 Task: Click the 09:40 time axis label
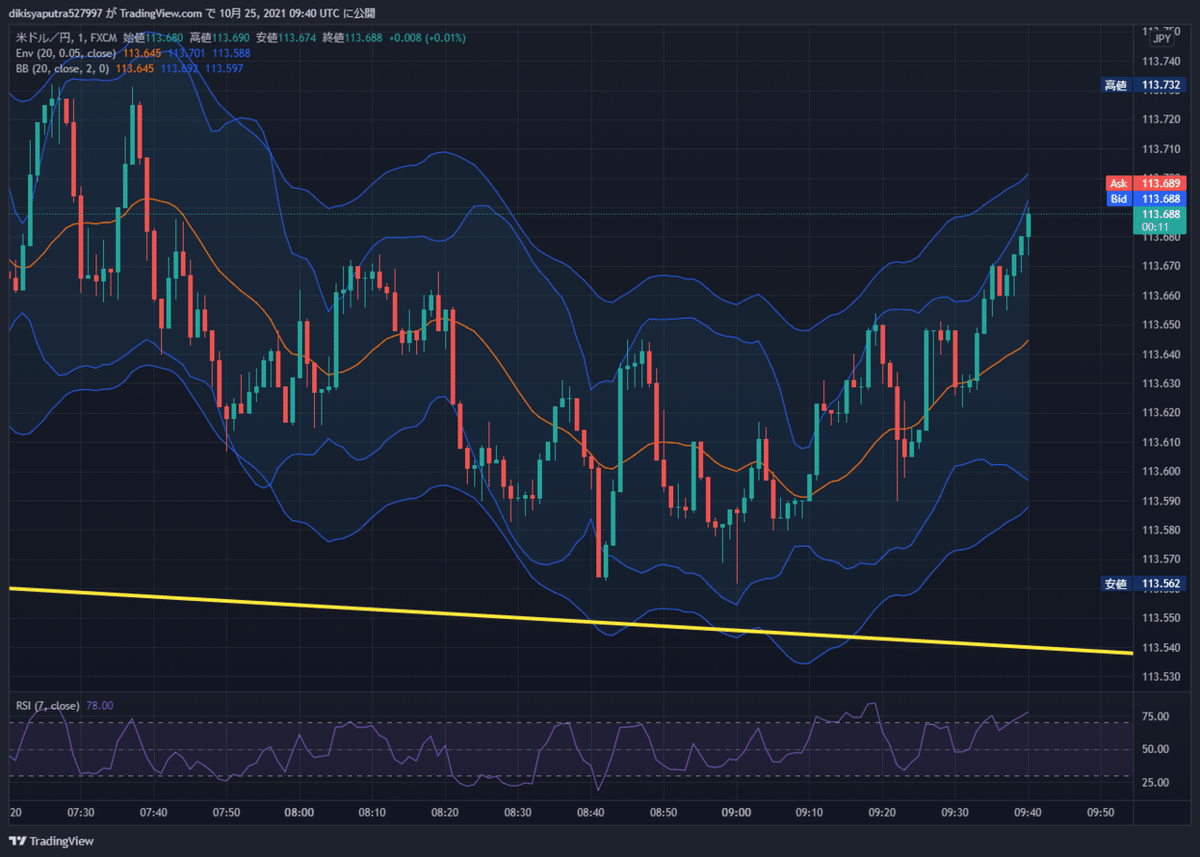1028,812
